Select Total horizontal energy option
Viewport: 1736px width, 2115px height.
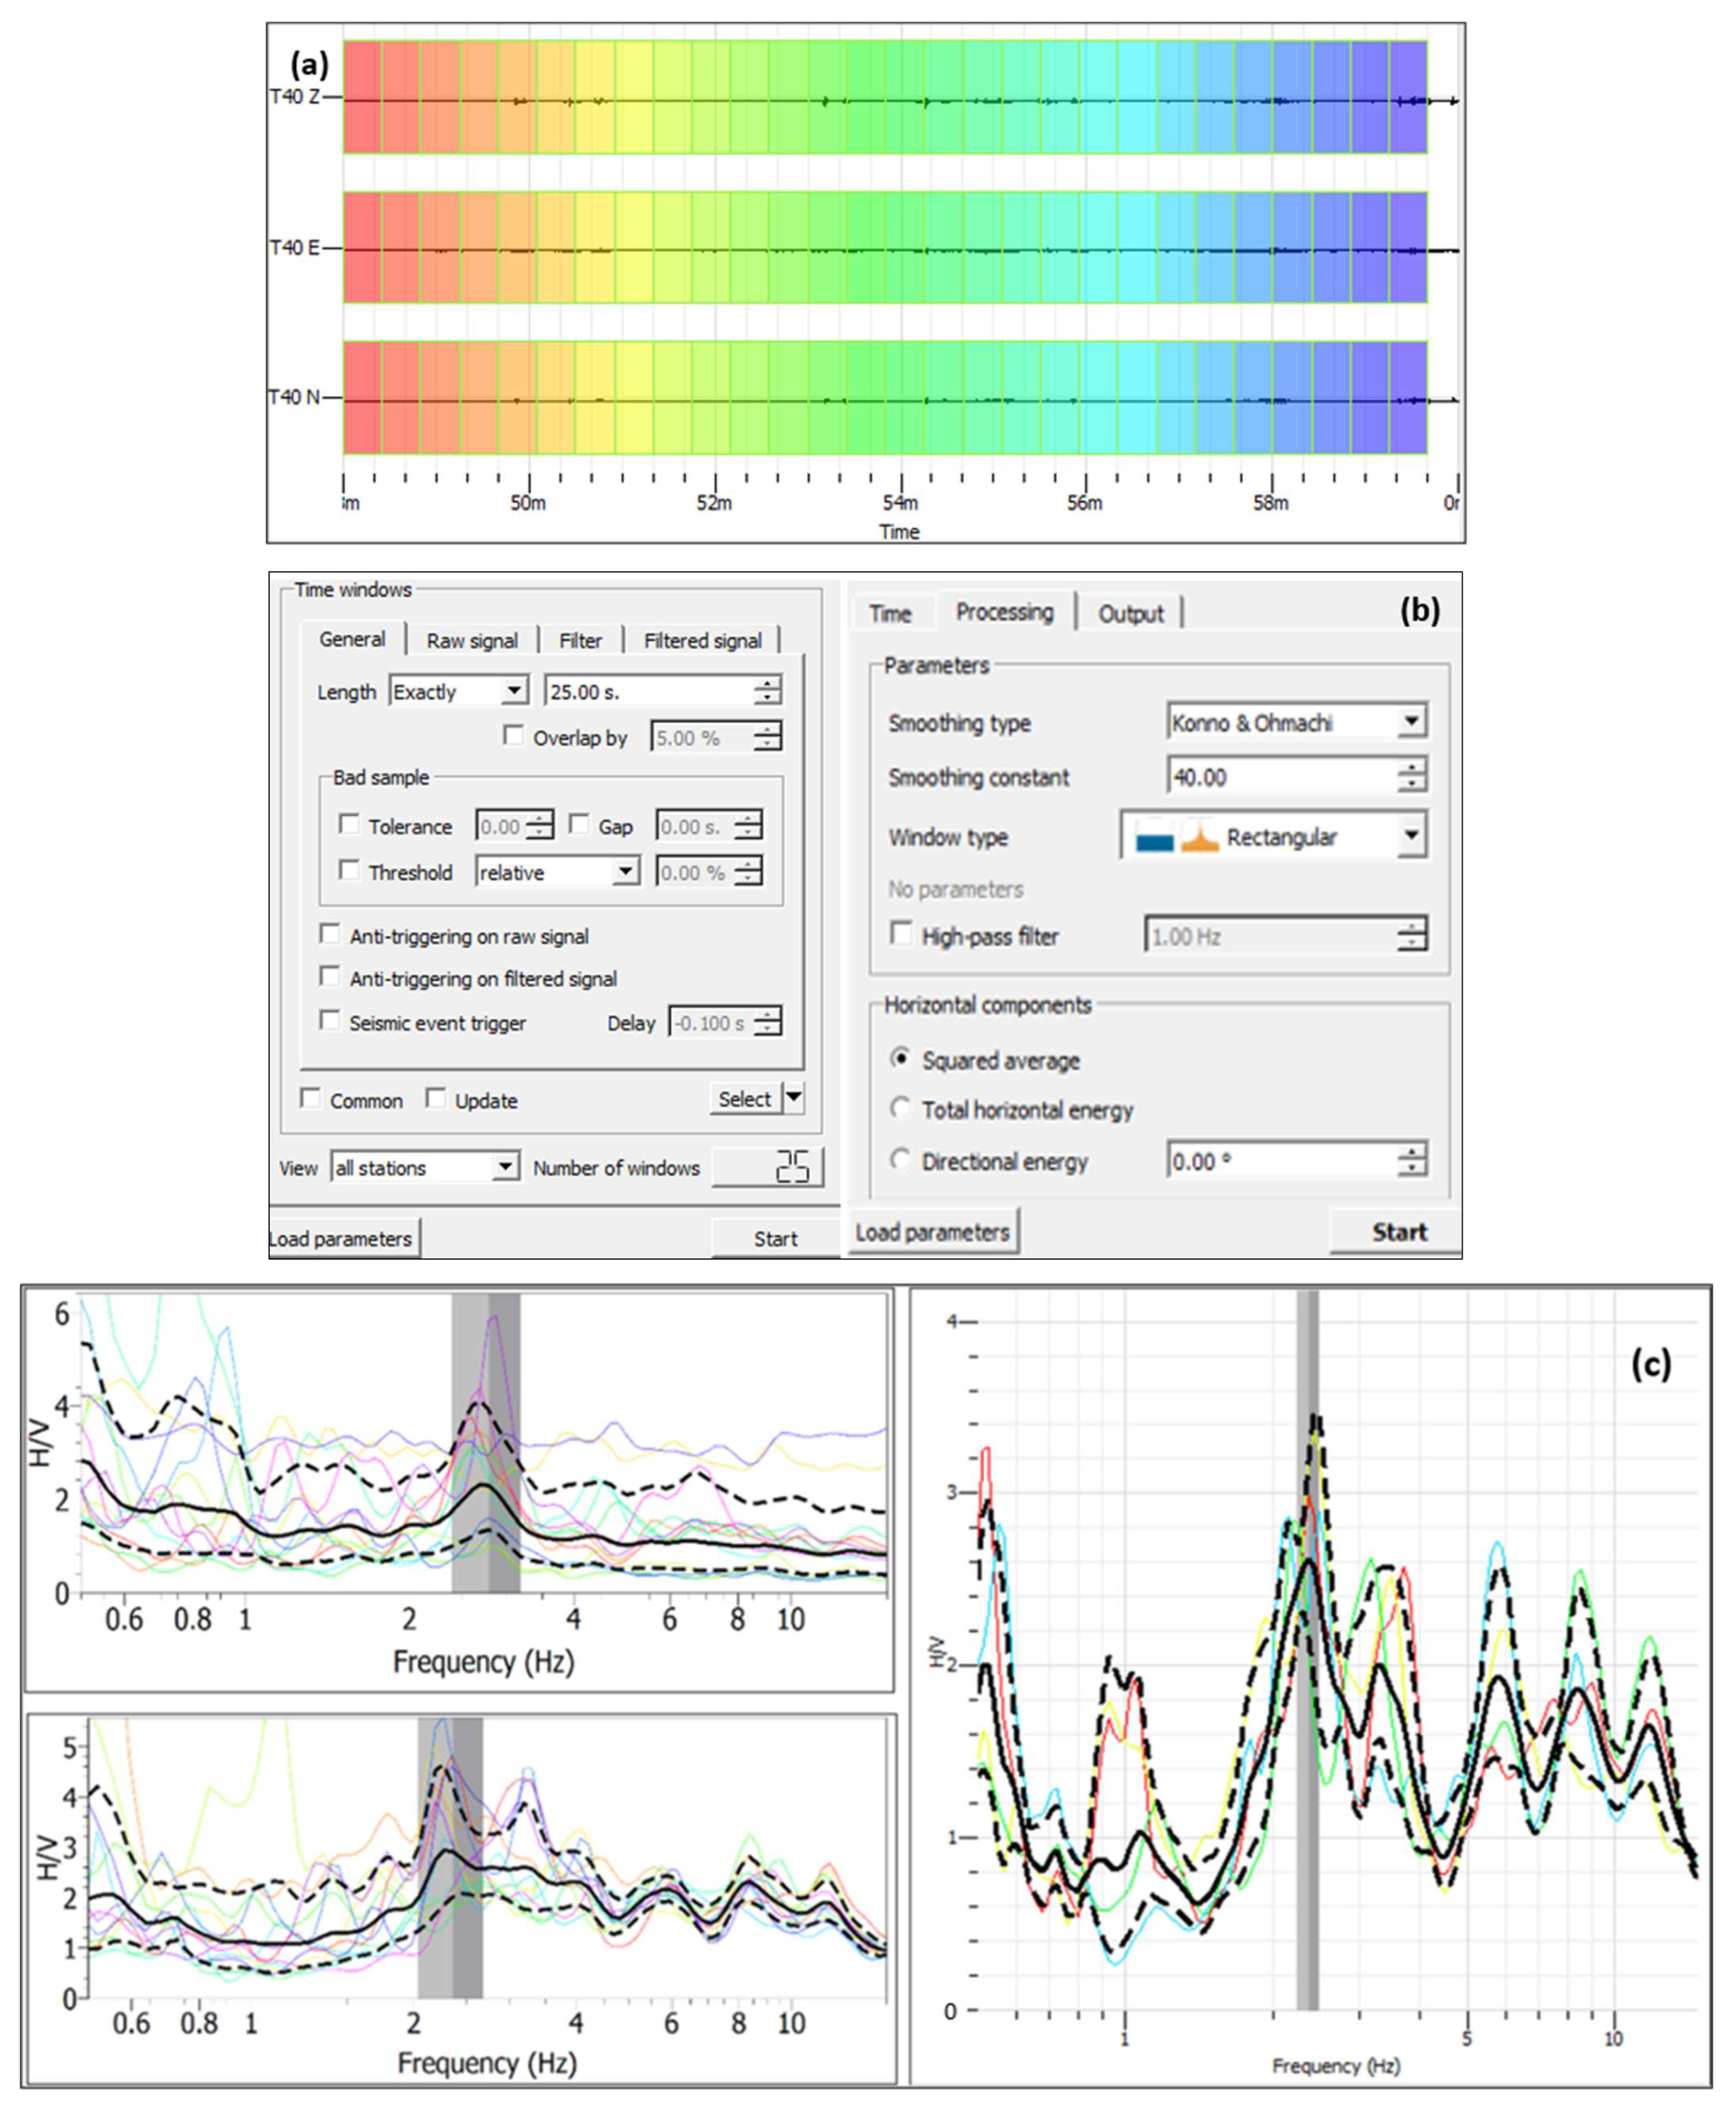pos(900,1108)
